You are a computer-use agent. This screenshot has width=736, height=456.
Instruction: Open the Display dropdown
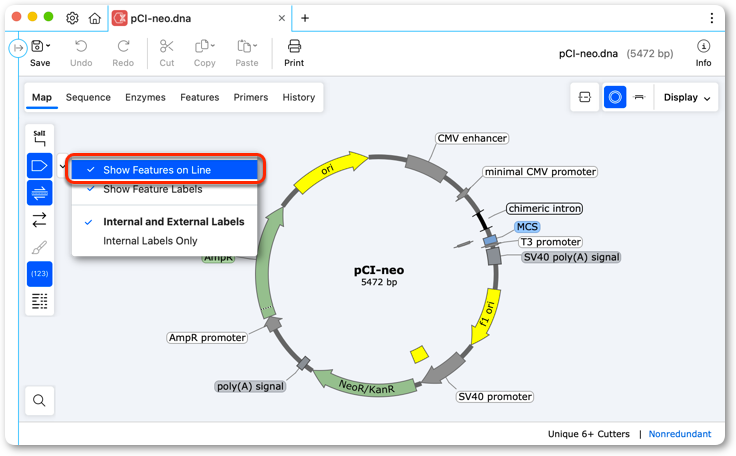(x=687, y=97)
